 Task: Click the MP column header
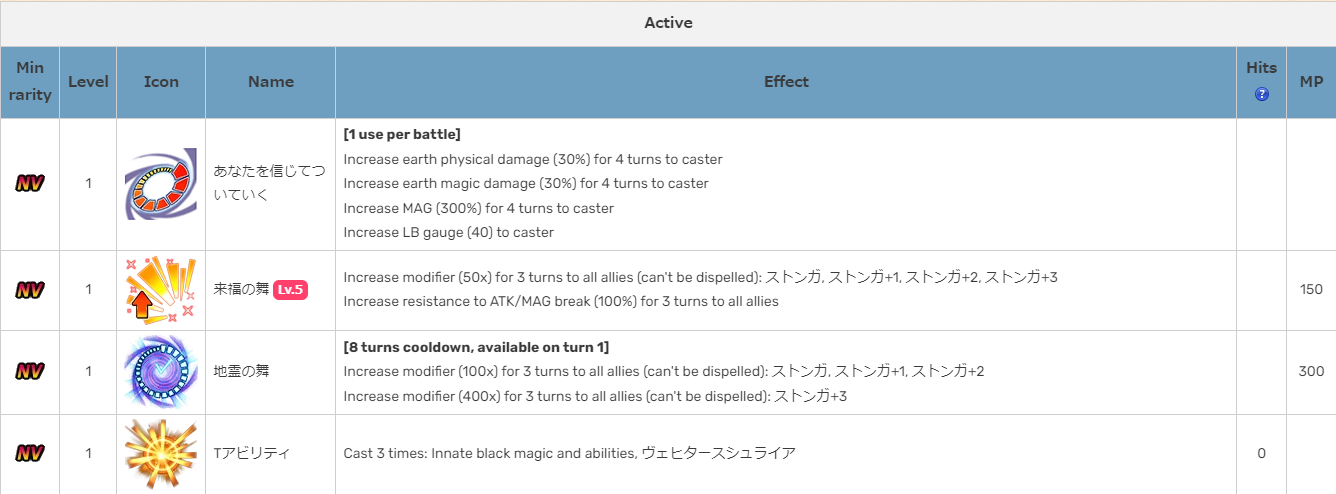tap(1311, 81)
